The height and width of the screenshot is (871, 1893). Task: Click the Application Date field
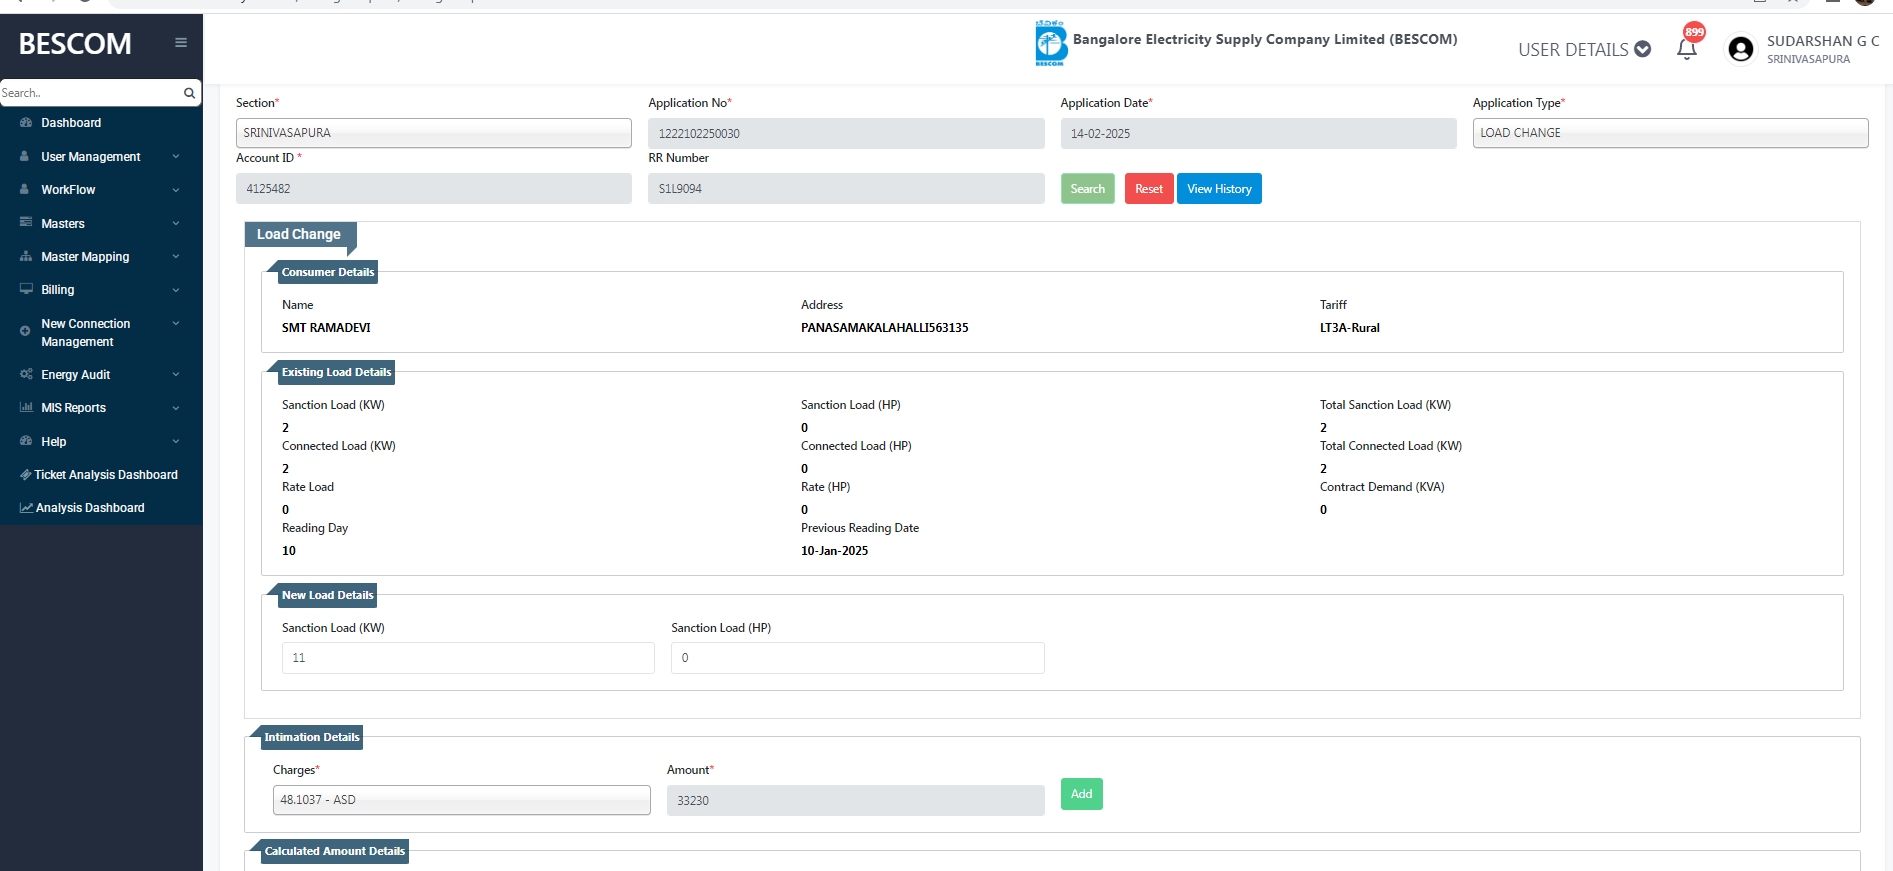pyautogui.click(x=1258, y=133)
